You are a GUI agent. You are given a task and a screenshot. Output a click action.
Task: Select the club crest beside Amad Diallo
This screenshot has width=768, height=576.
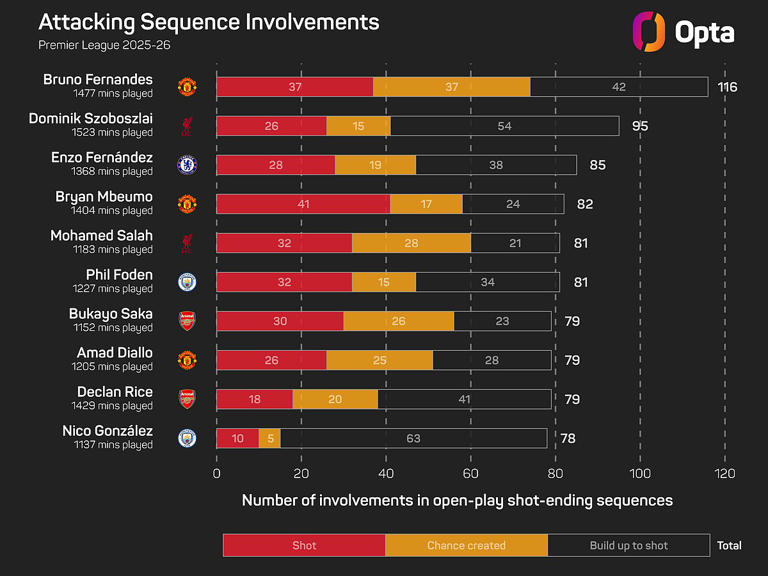point(186,360)
